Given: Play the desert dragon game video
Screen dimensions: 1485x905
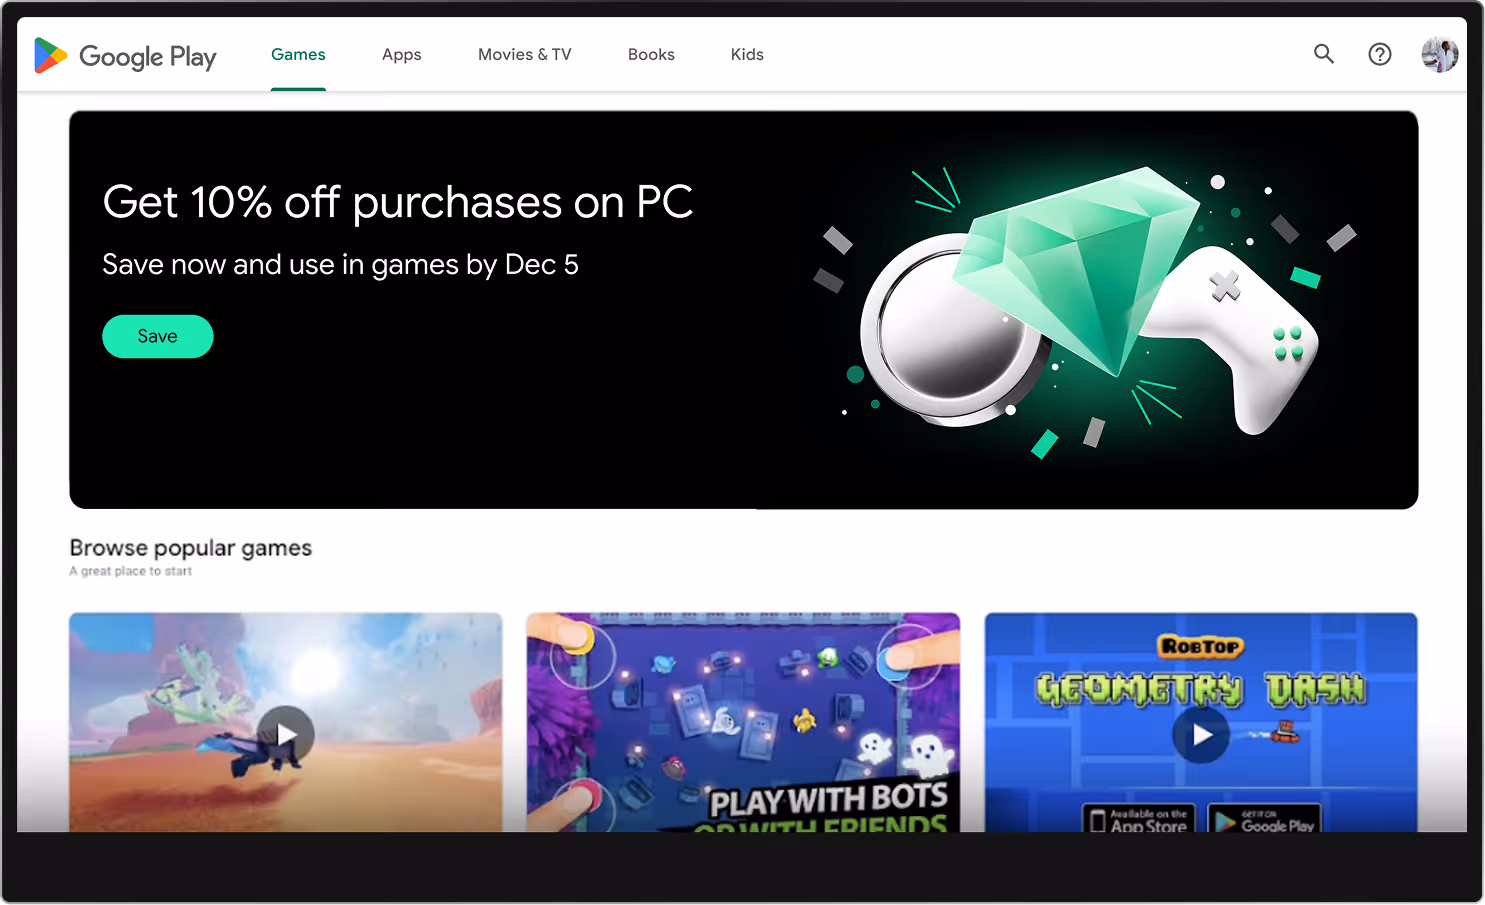Looking at the screenshot, I should pos(286,735).
